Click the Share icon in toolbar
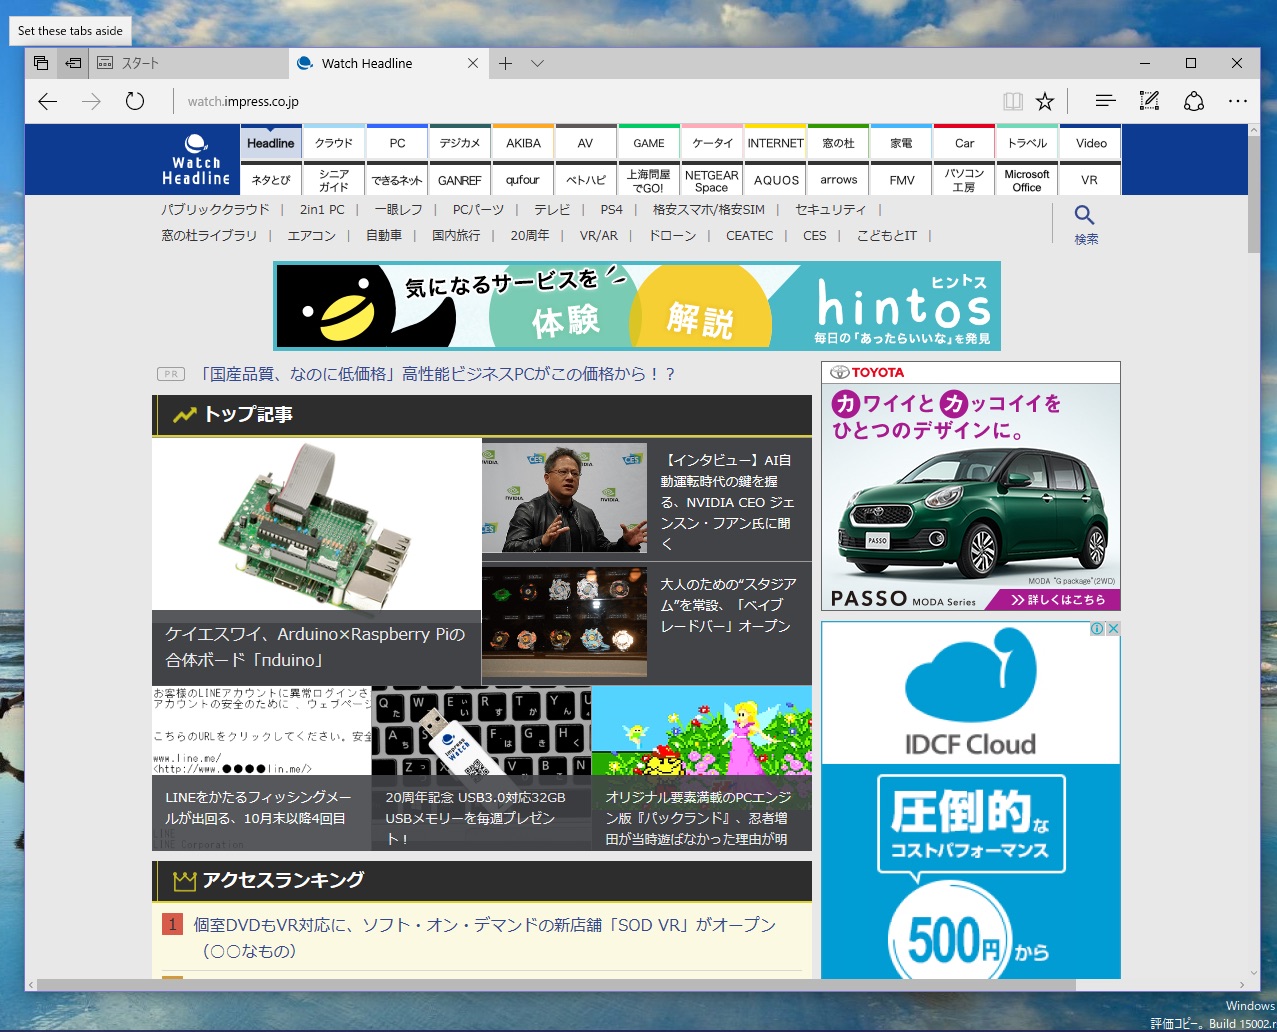 pos(1194,101)
